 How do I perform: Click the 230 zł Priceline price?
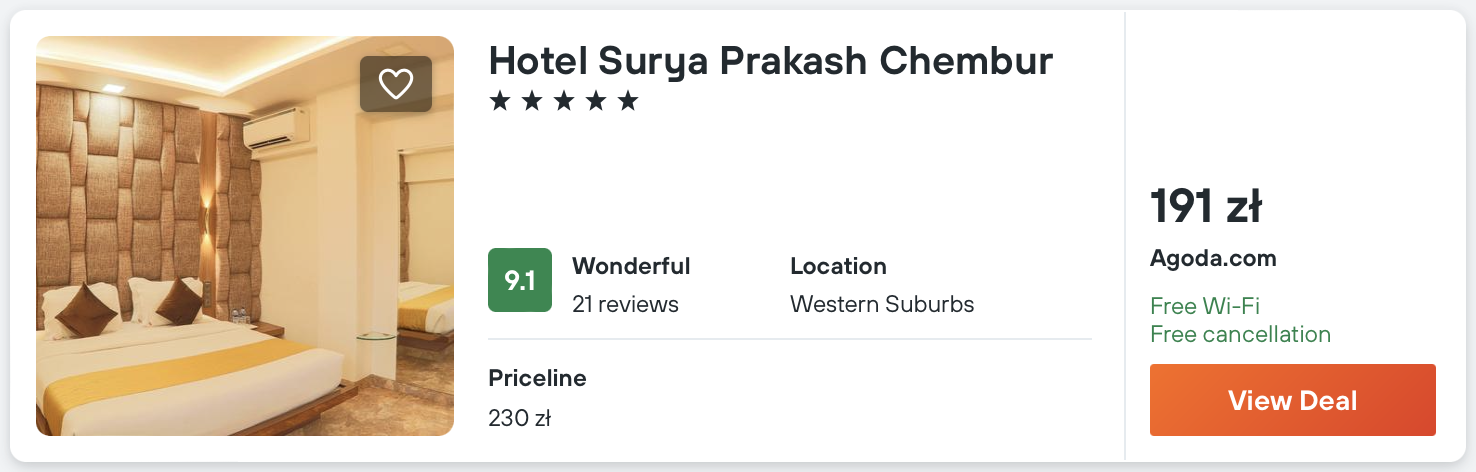click(x=519, y=418)
